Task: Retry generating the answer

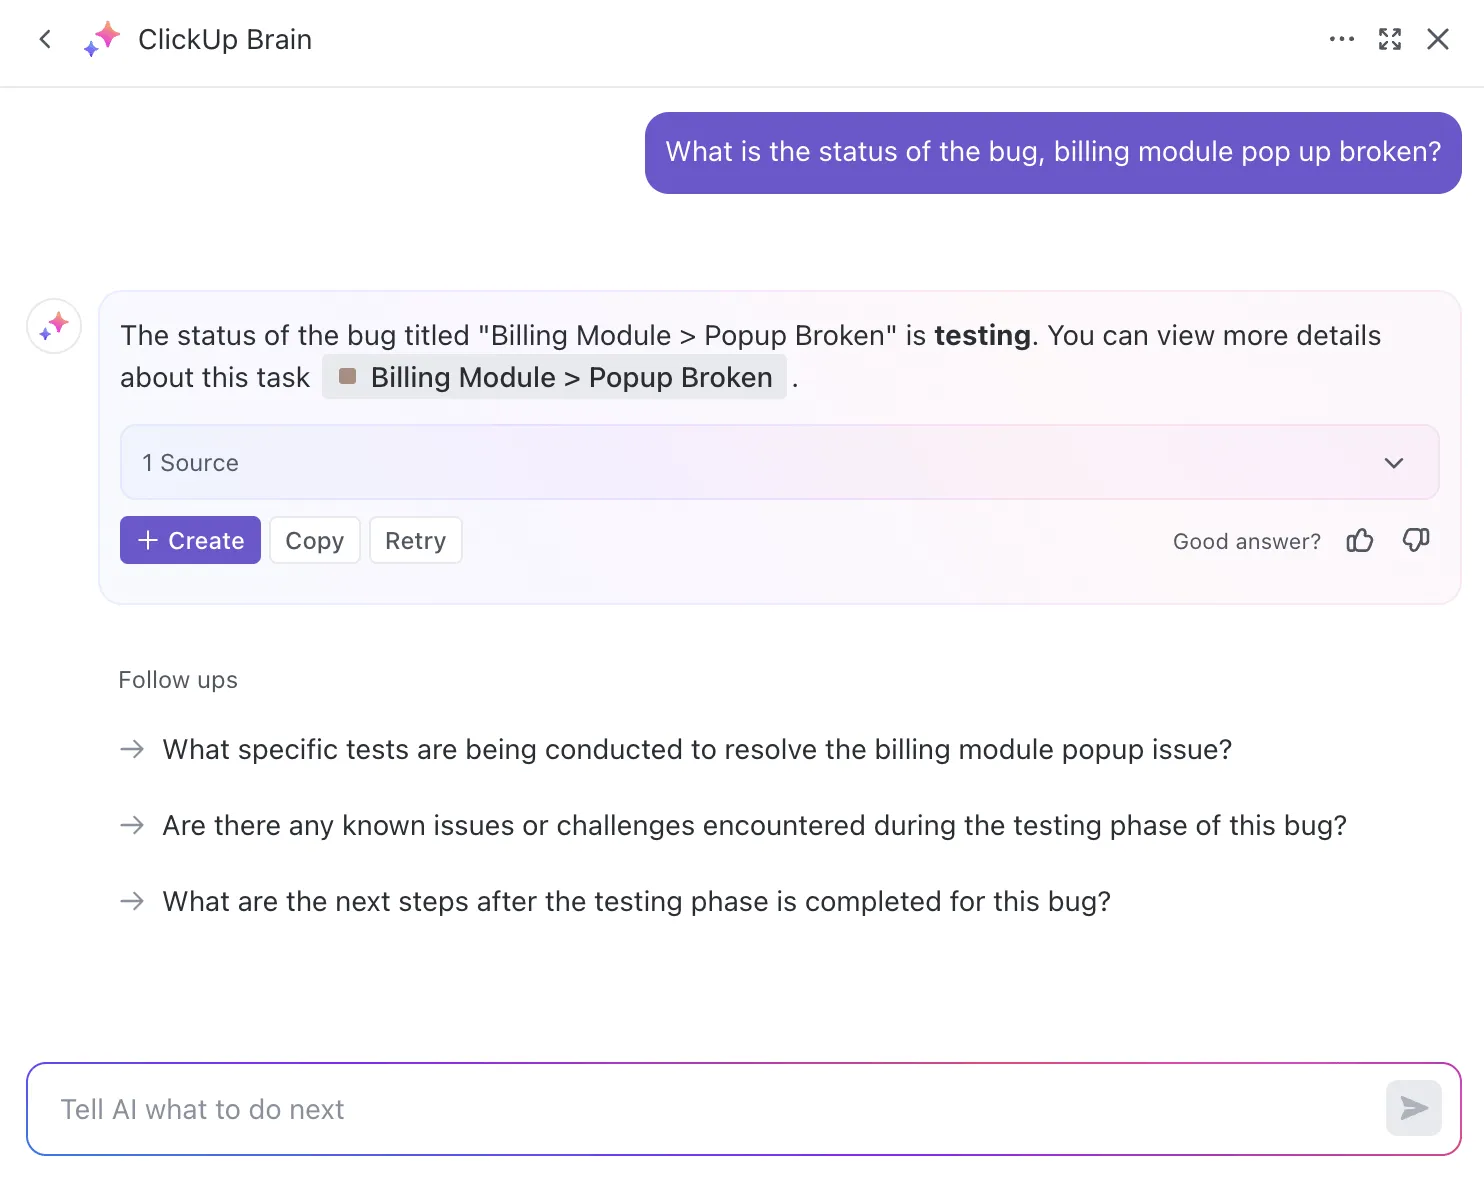Action: click(415, 540)
